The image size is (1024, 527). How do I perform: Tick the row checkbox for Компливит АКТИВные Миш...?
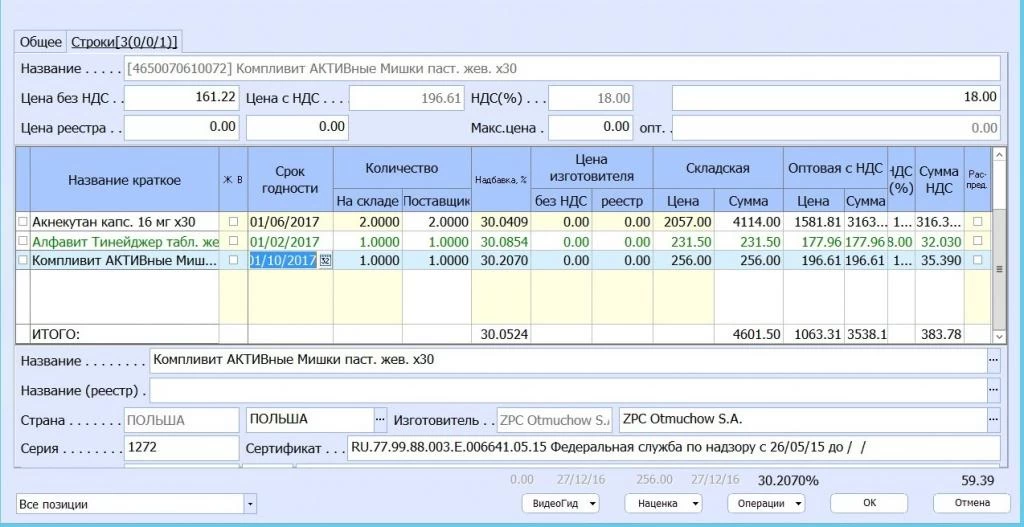pos(23,260)
